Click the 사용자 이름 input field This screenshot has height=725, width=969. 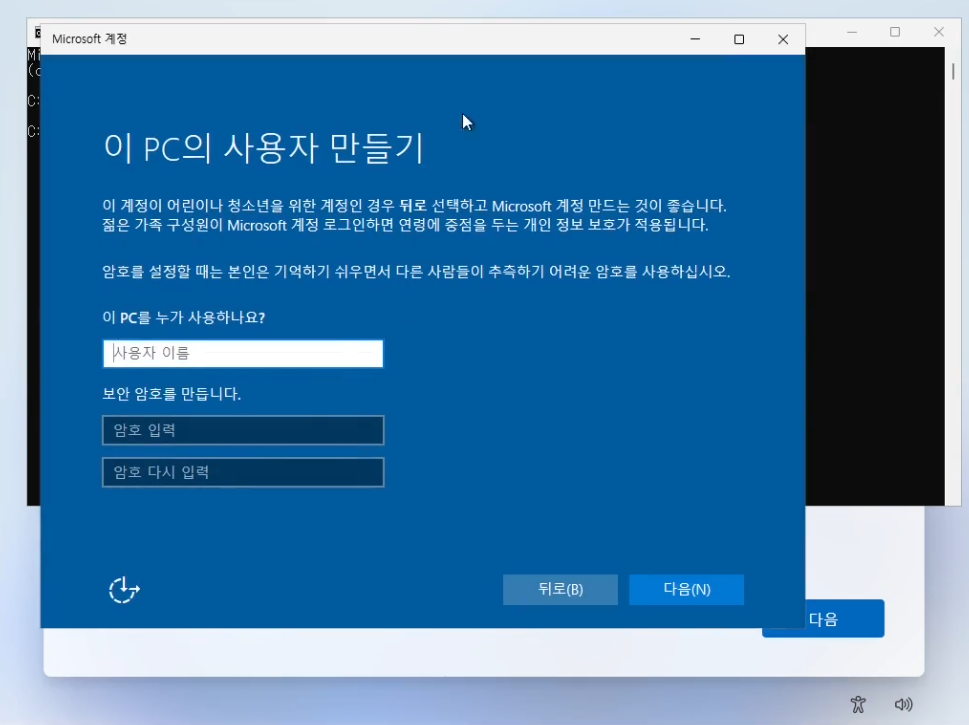click(243, 354)
